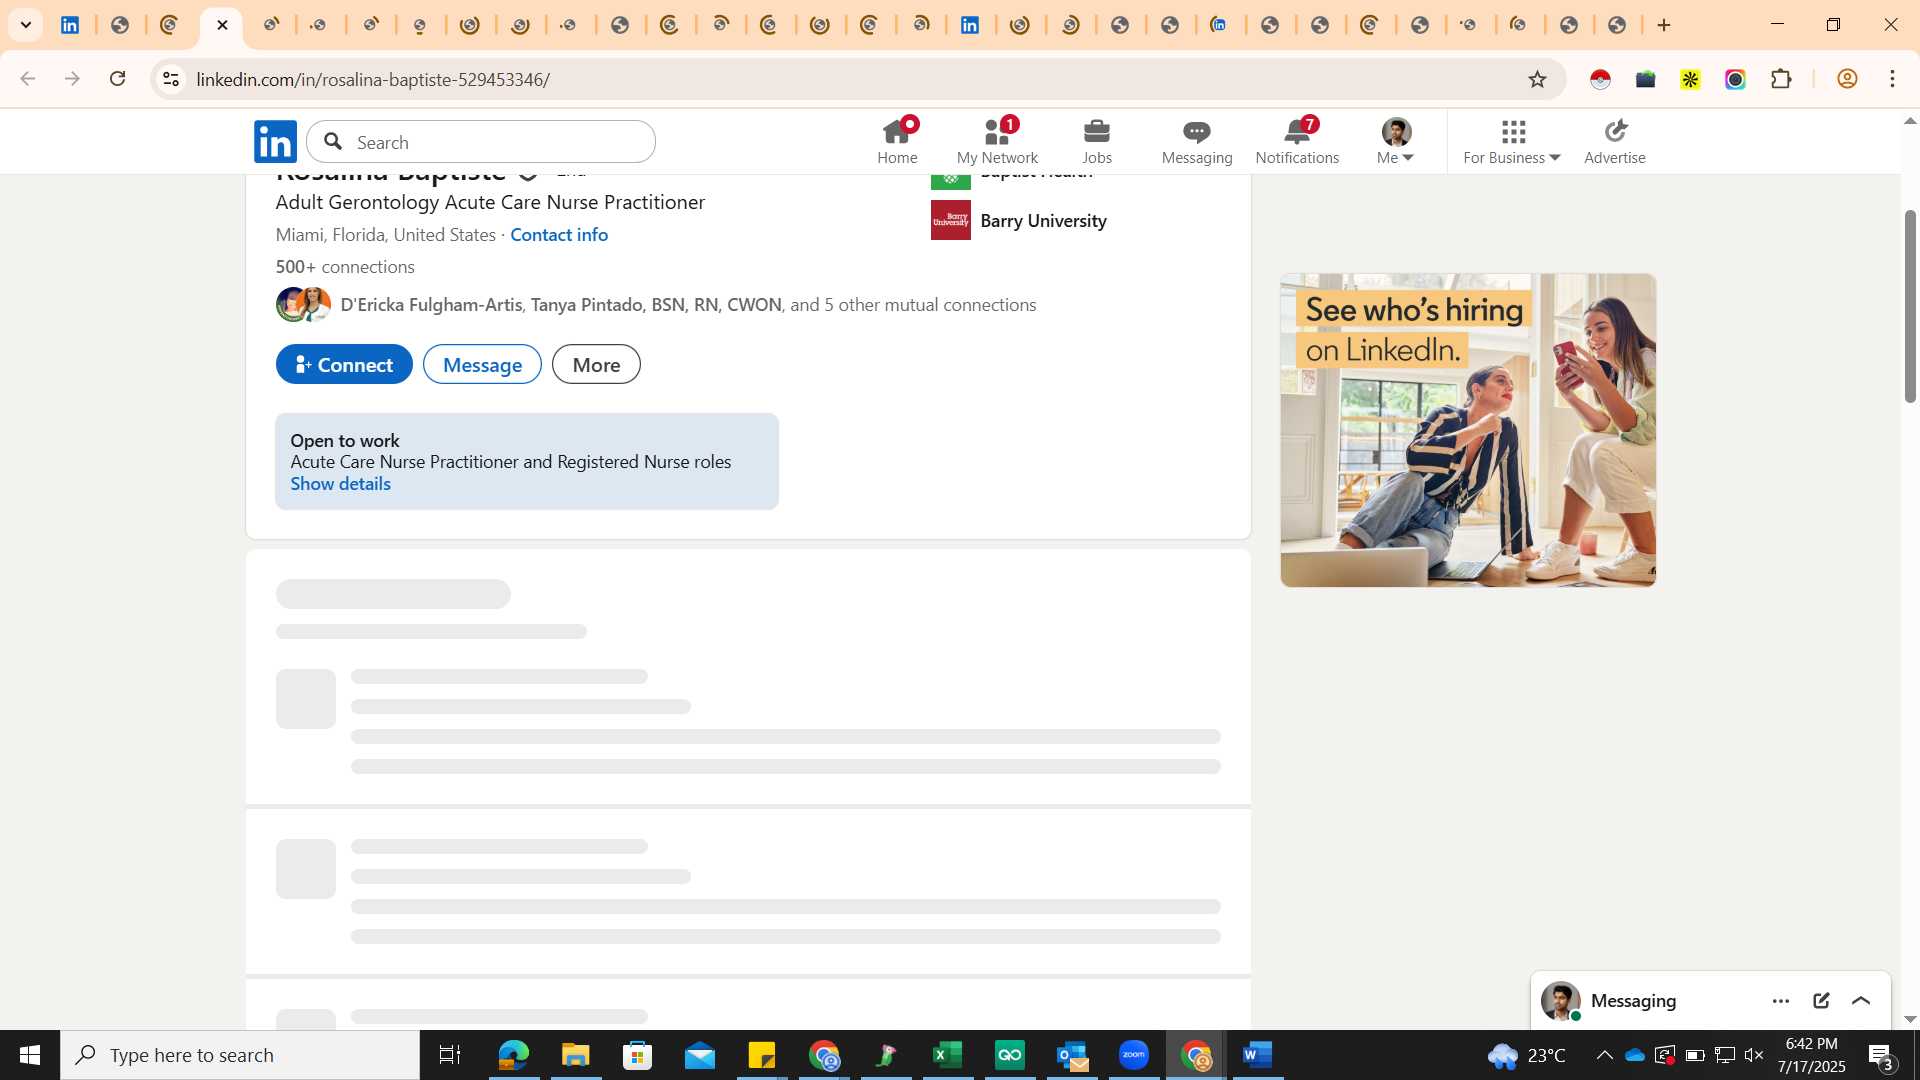Expand the Me profile dropdown

(x=1396, y=141)
